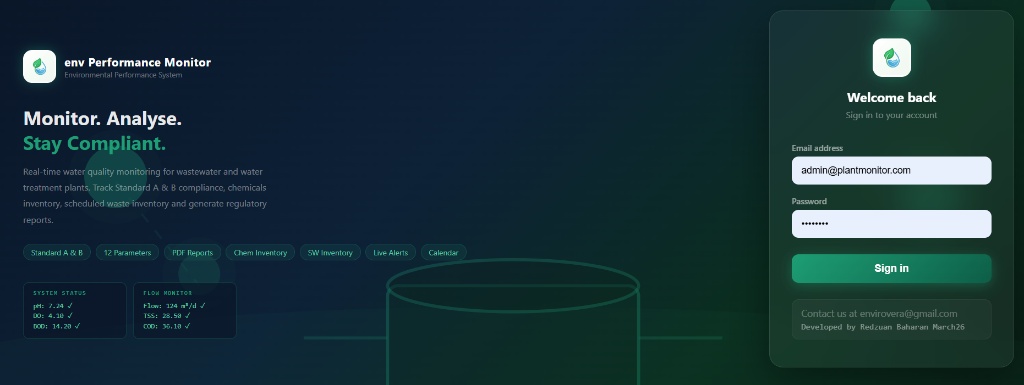Image resolution: width=1024 pixels, height=385 pixels.
Task: Click the SYSTEM STATUS card heading
Action: pos(59,294)
